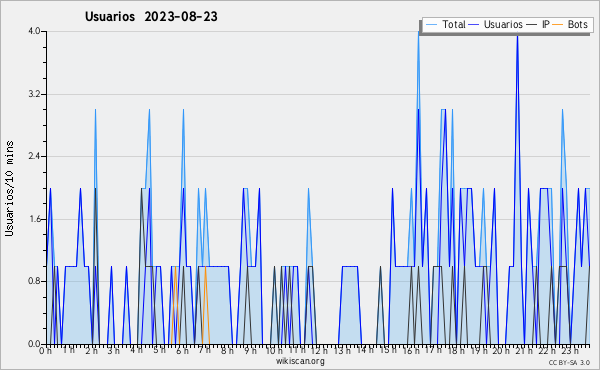Click the 'Usuarios 2023-08-23' chart title
The height and width of the screenshot is (370, 600).
(x=151, y=17)
